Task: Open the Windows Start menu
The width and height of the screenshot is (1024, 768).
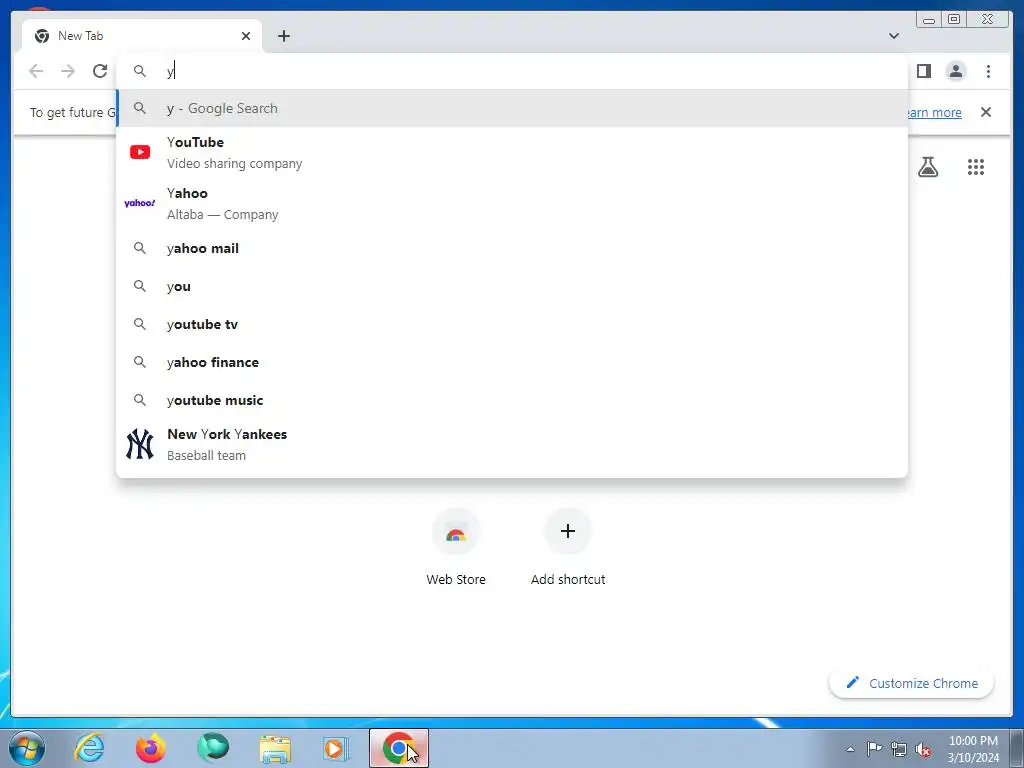Action: (x=26, y=748)
